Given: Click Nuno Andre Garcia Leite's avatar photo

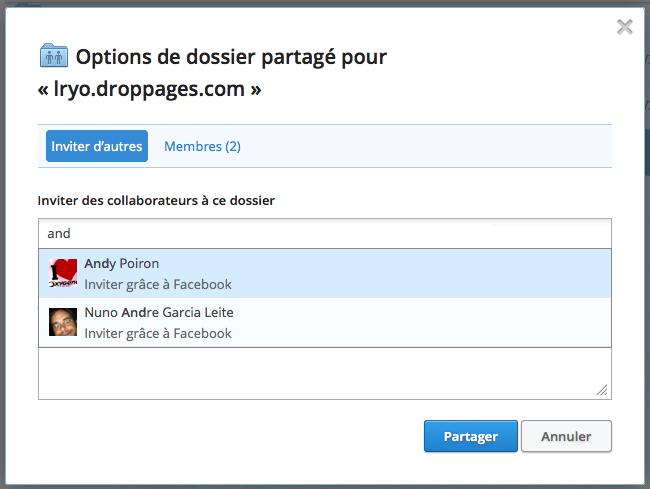Looking at the screenshot, I should pyautogui.click(x=63, y=322).
